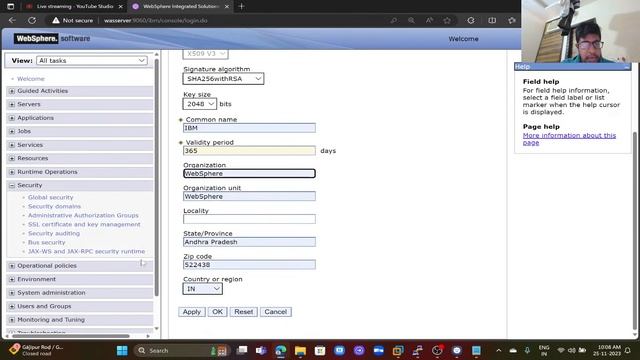Expand the Users and Groups section
Screen dimensions: 640x360
pyautogui.click(x=12, y=306)
